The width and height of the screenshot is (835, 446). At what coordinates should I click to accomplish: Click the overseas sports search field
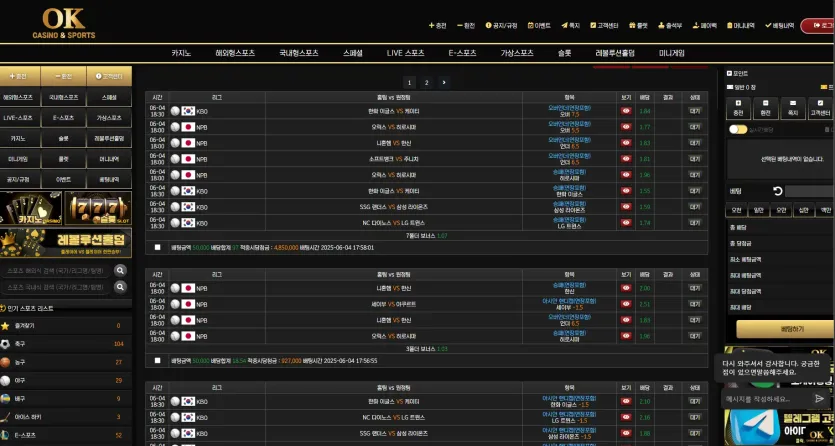(57, 271)
